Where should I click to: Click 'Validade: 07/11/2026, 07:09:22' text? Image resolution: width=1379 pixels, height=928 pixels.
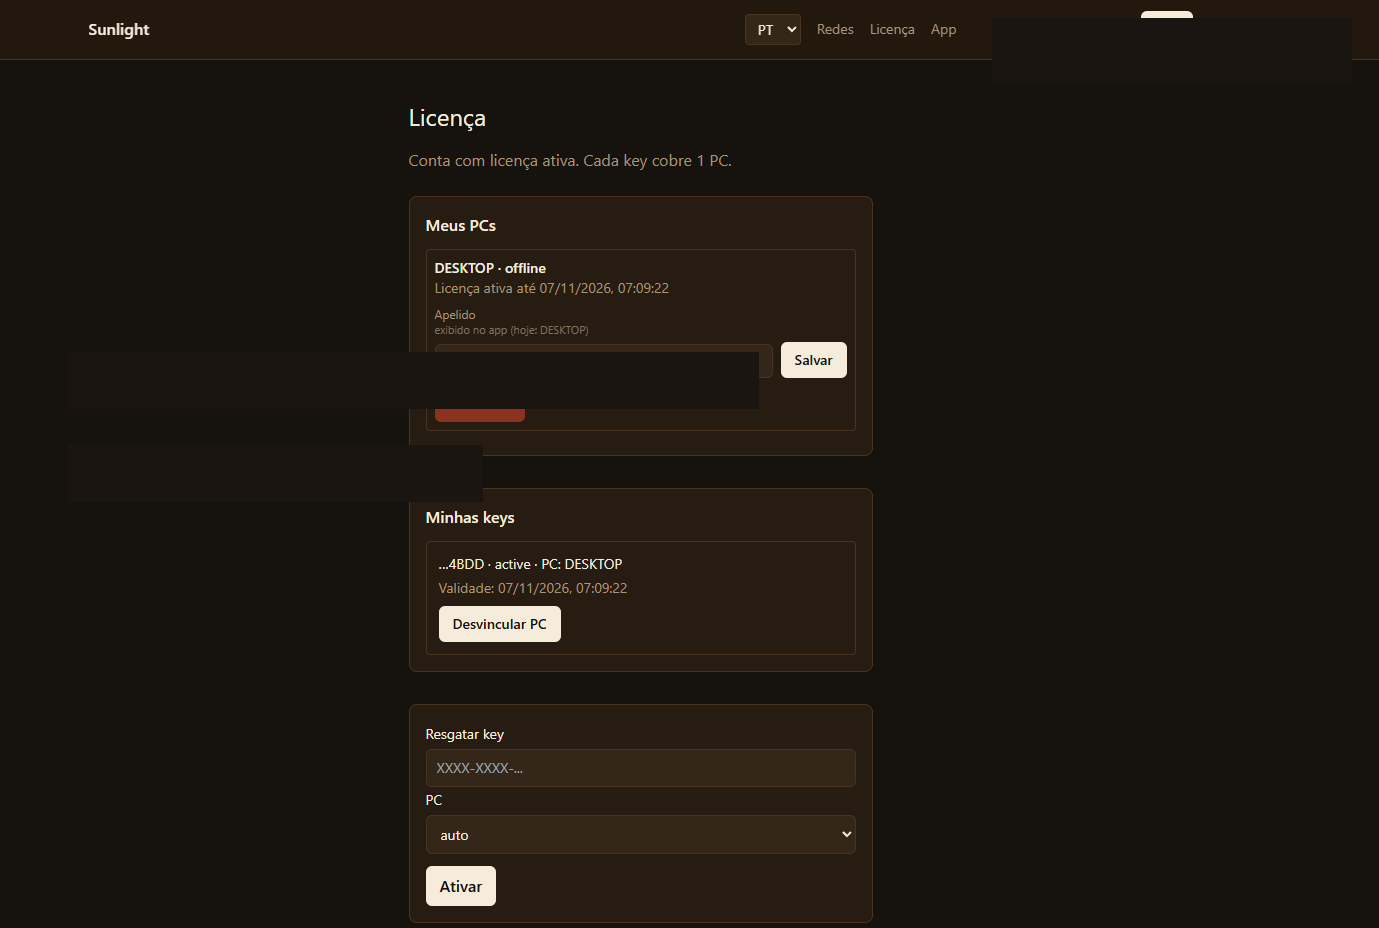click(x=532, y=588)
